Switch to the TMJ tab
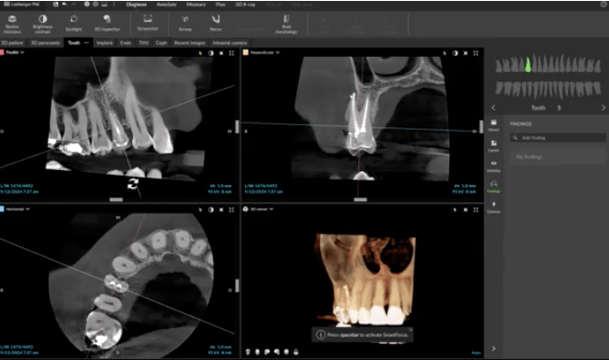609x360 pixels. (x=143, y=43)
